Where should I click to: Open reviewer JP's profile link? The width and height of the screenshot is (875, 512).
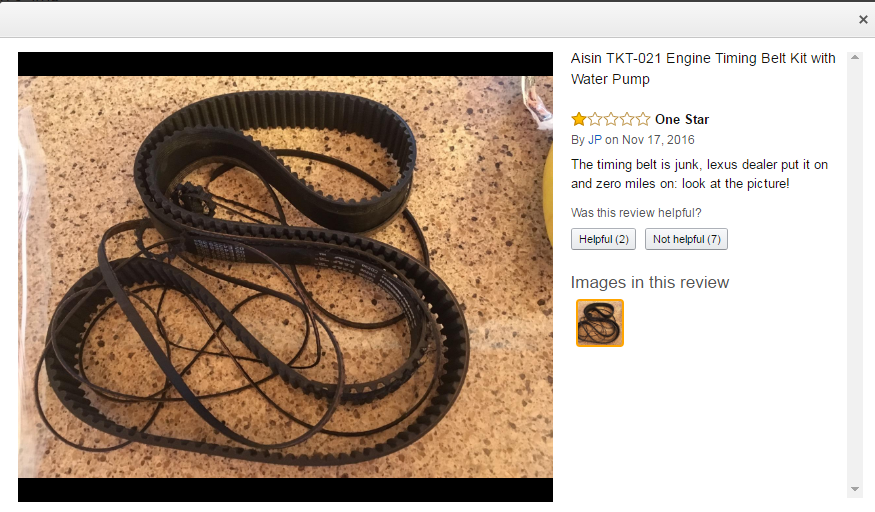coord(595,140)
